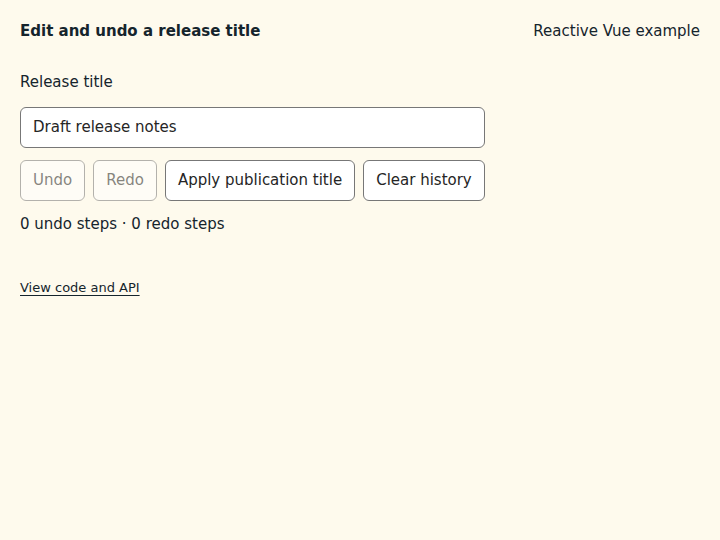Click the disabled Redo button

(x=125, y=180)
